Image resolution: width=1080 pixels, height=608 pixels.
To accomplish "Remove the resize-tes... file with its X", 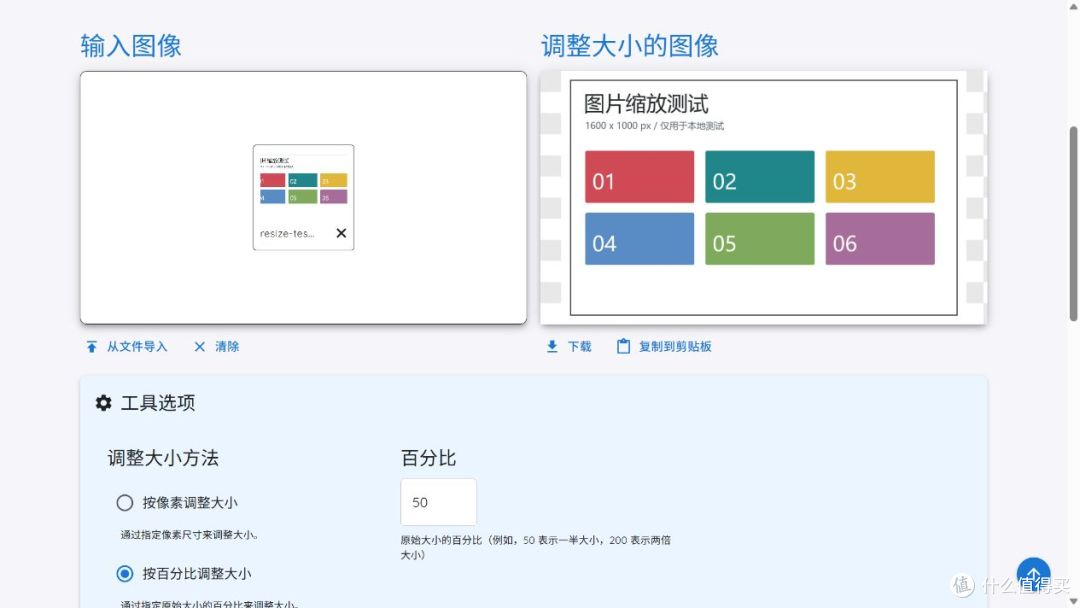I will tap(341, 233).
